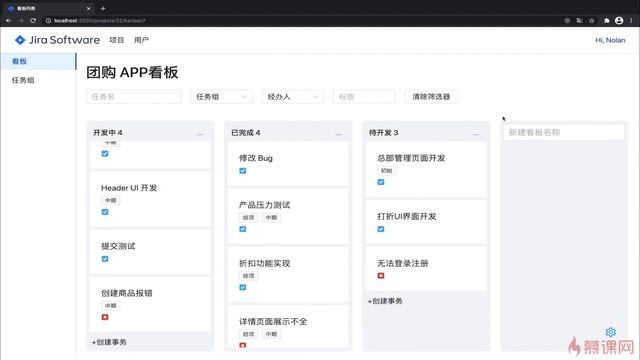Open the 打折UI界面开发 task card

[x=426, y=222]
